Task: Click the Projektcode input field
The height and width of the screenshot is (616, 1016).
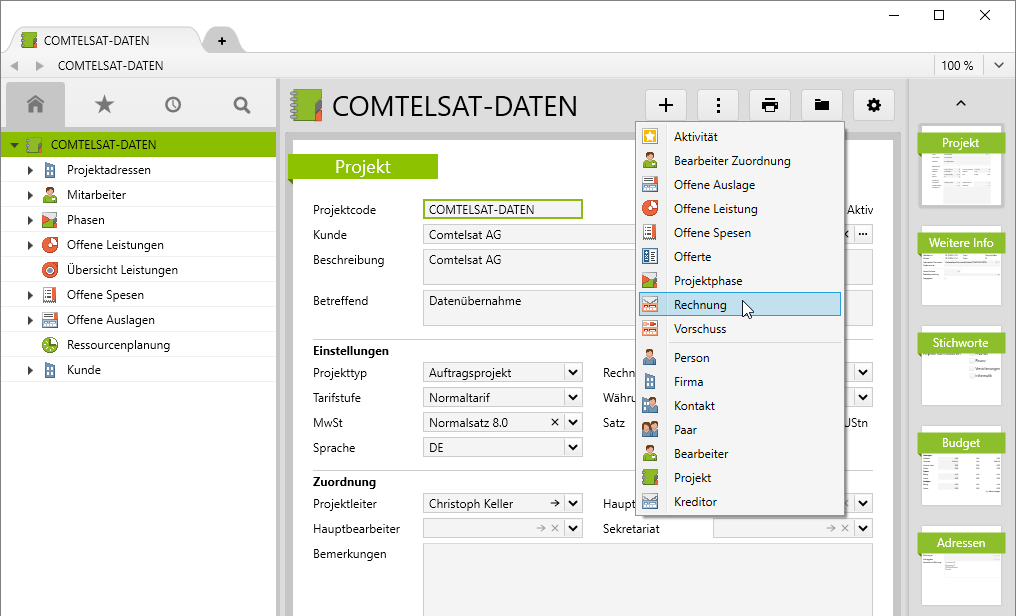Action: [503, 210]
